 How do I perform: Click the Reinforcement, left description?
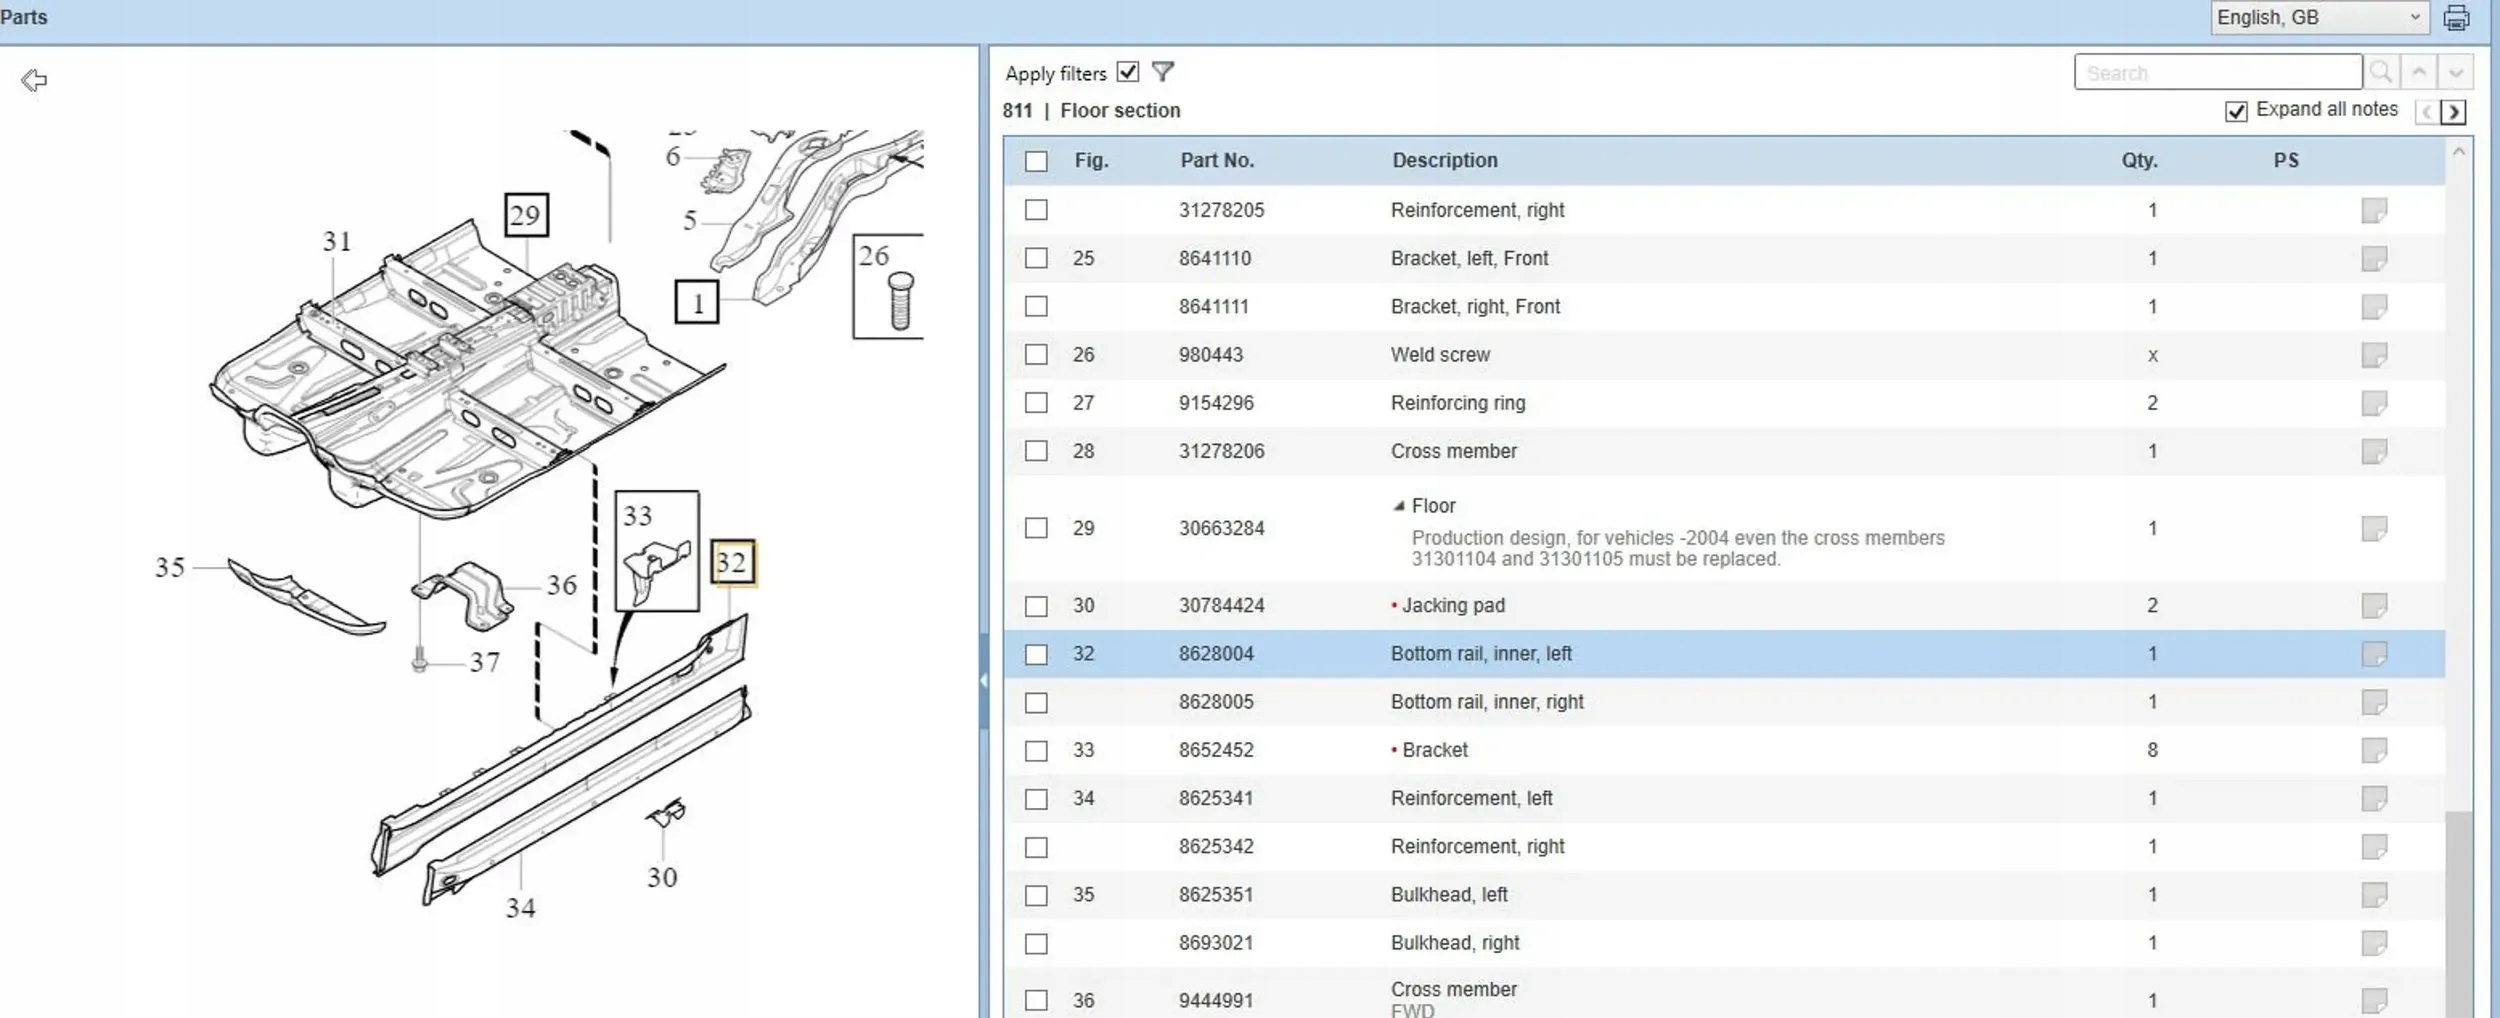(x=1471, y=799)
